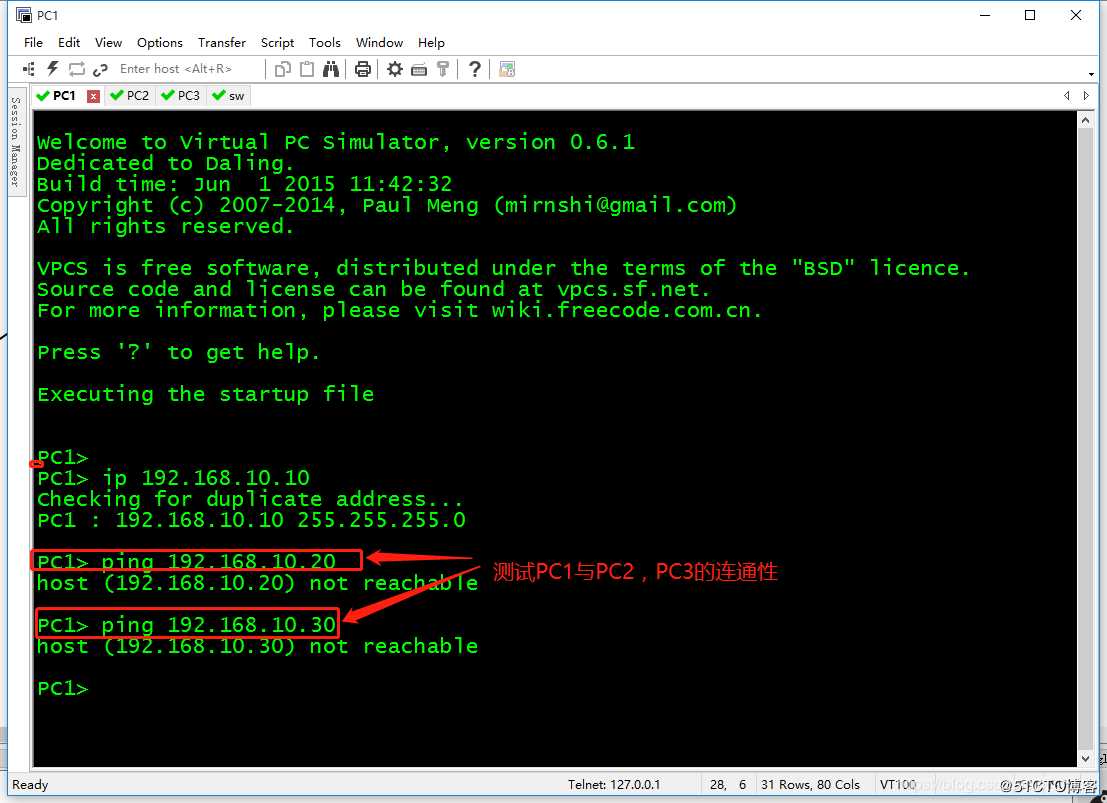1107x803 pixels.
Task: Open the View menu
Action: click(108, 42)
